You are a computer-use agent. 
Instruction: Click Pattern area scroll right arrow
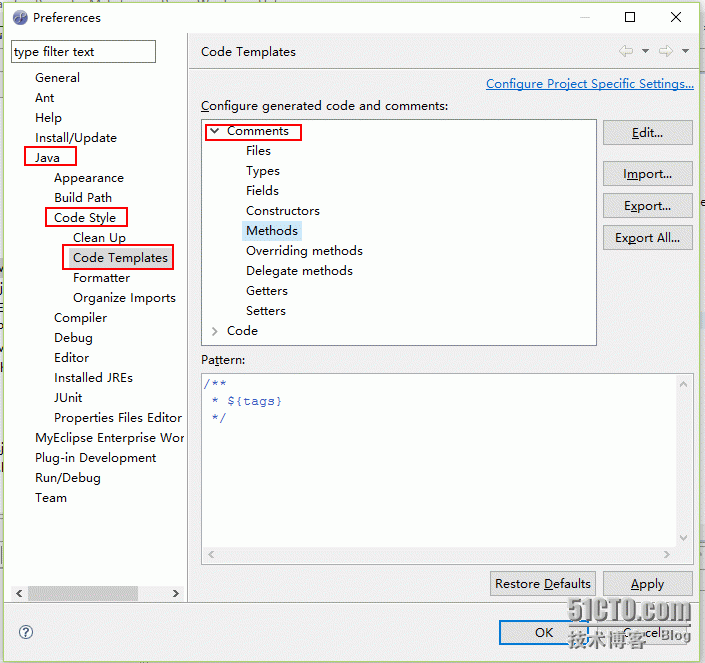pos(667,555)
